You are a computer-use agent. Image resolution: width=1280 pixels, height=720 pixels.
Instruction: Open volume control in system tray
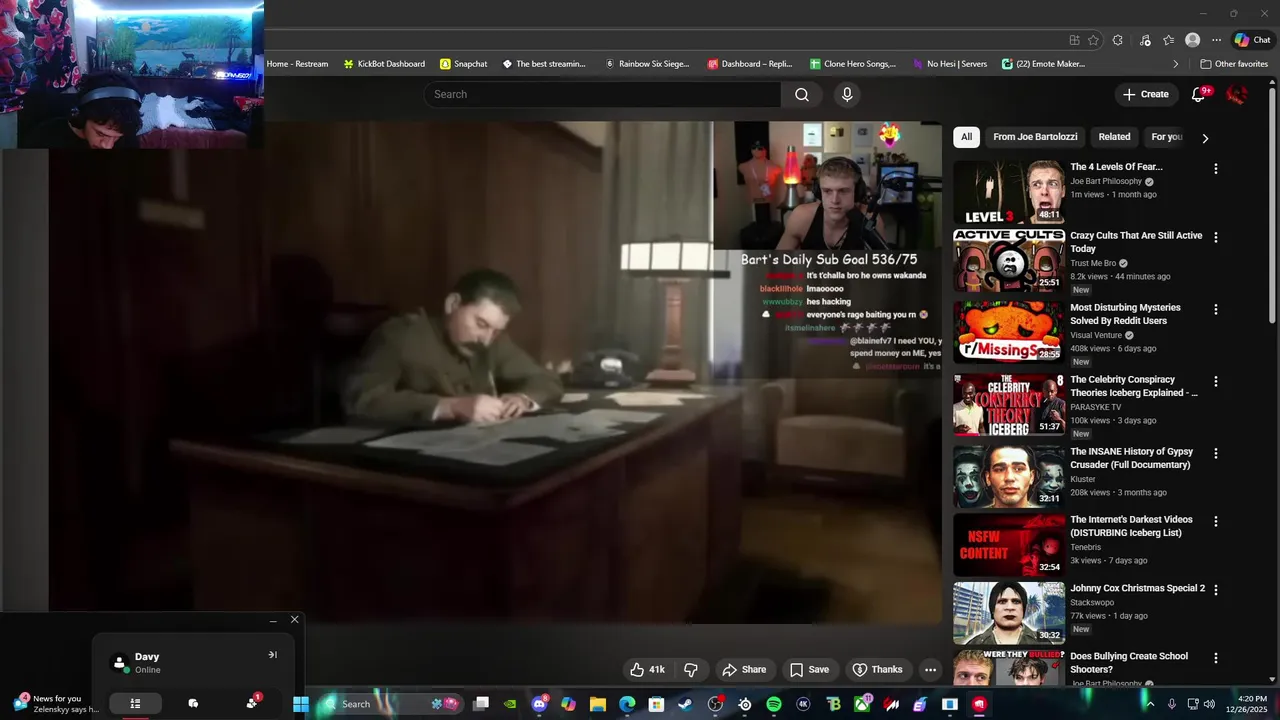click(1210, 704)
